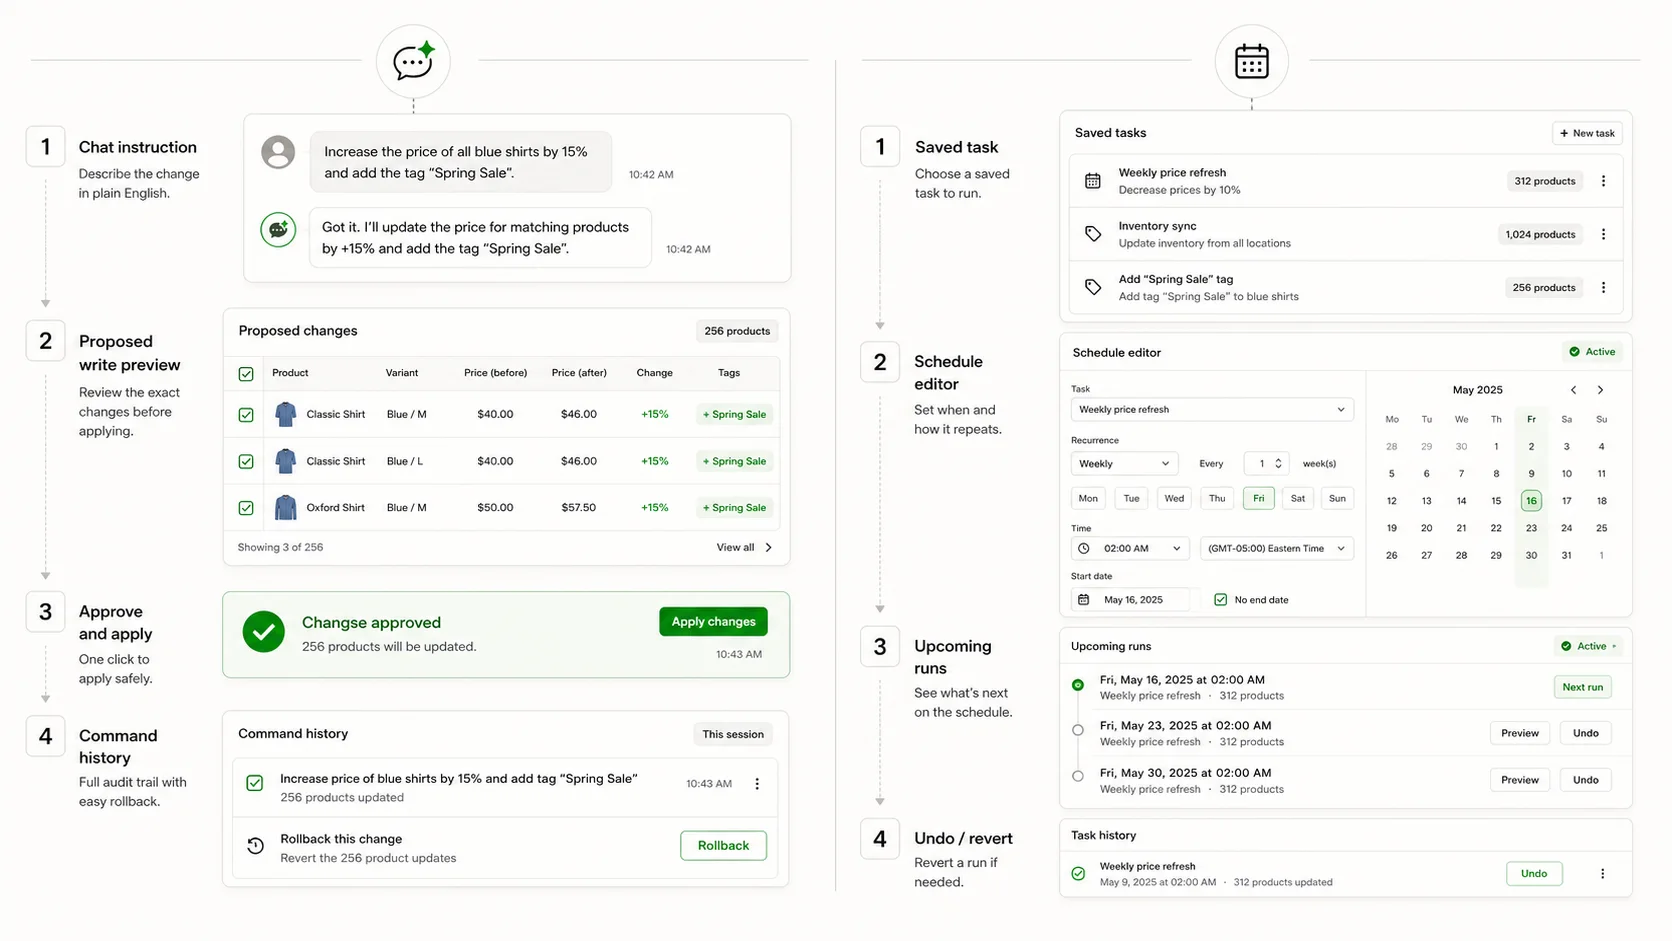Image resolution: width=1672 pixels, height=941 pixels.
Task: Open menu for Inventory sync task
Action: (x=1603, y=234)
